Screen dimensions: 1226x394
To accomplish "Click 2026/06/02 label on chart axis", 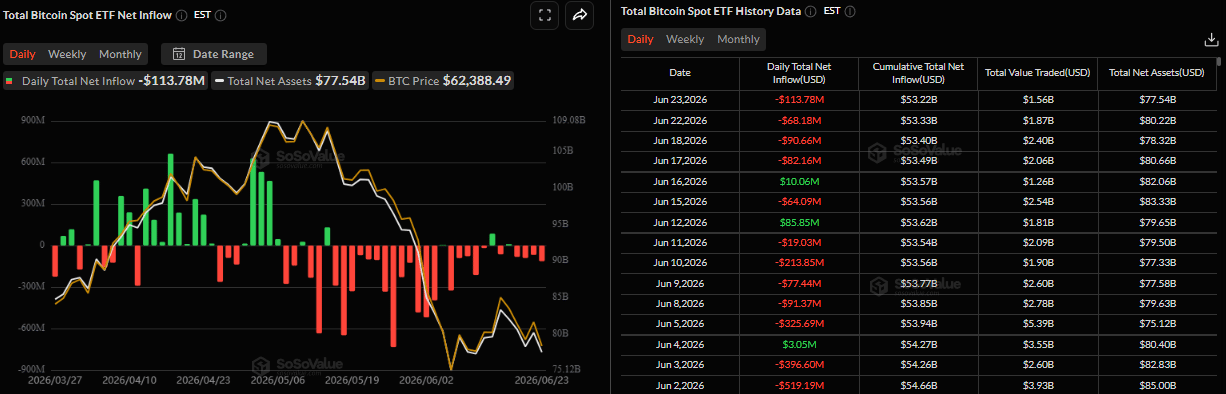I will (426, 380).
